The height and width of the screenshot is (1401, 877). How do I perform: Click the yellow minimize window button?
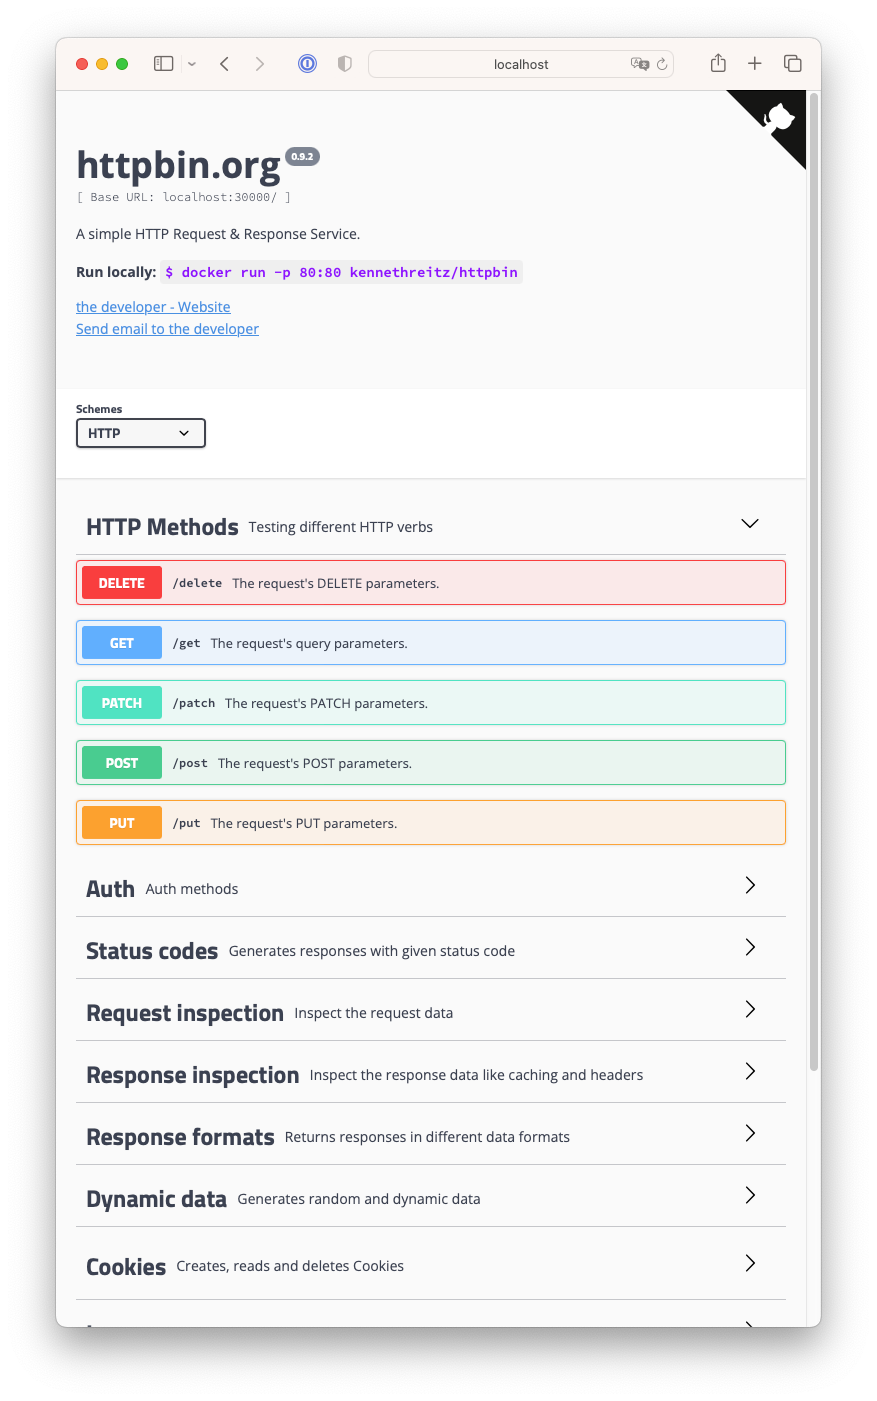click(102, 64)
